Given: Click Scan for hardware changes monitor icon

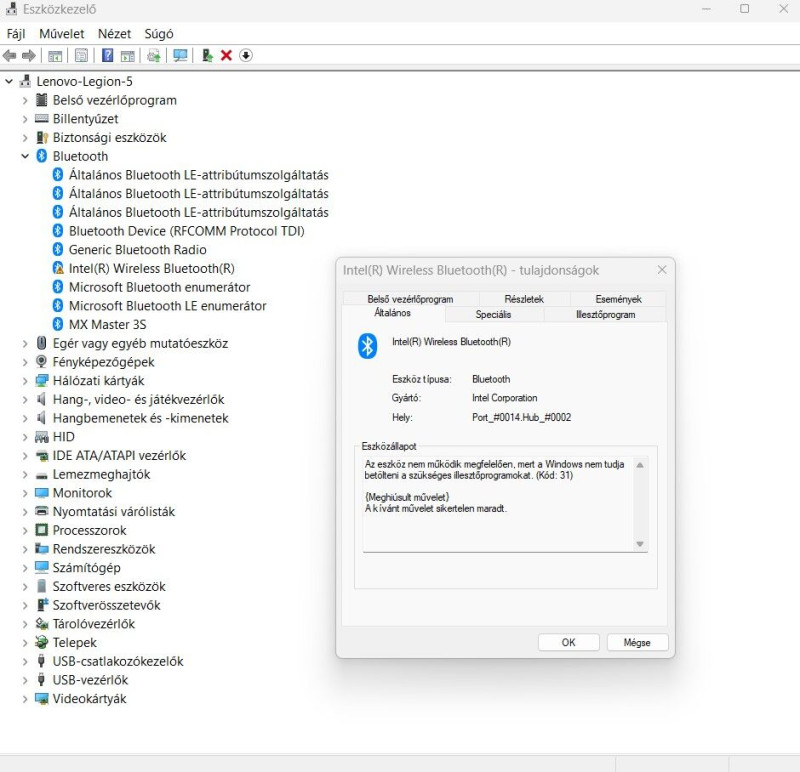Looking at the screenshot, I should [180, 55].
